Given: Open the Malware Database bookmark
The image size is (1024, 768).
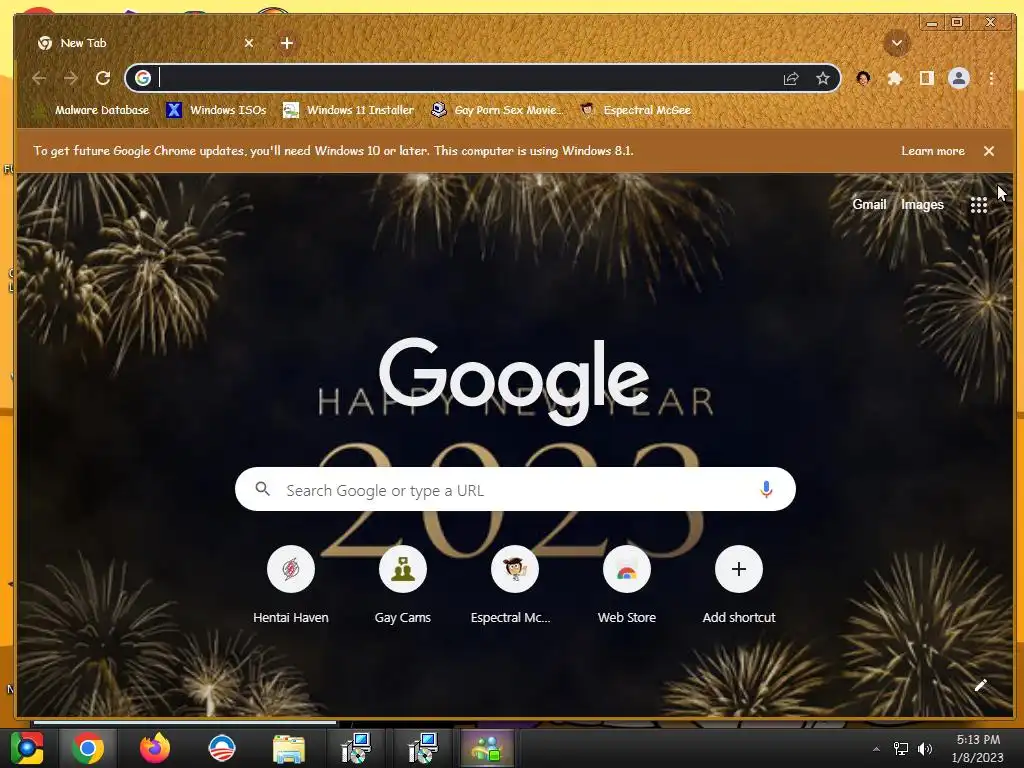Looking at the screenshot, I should pos(93,110).
